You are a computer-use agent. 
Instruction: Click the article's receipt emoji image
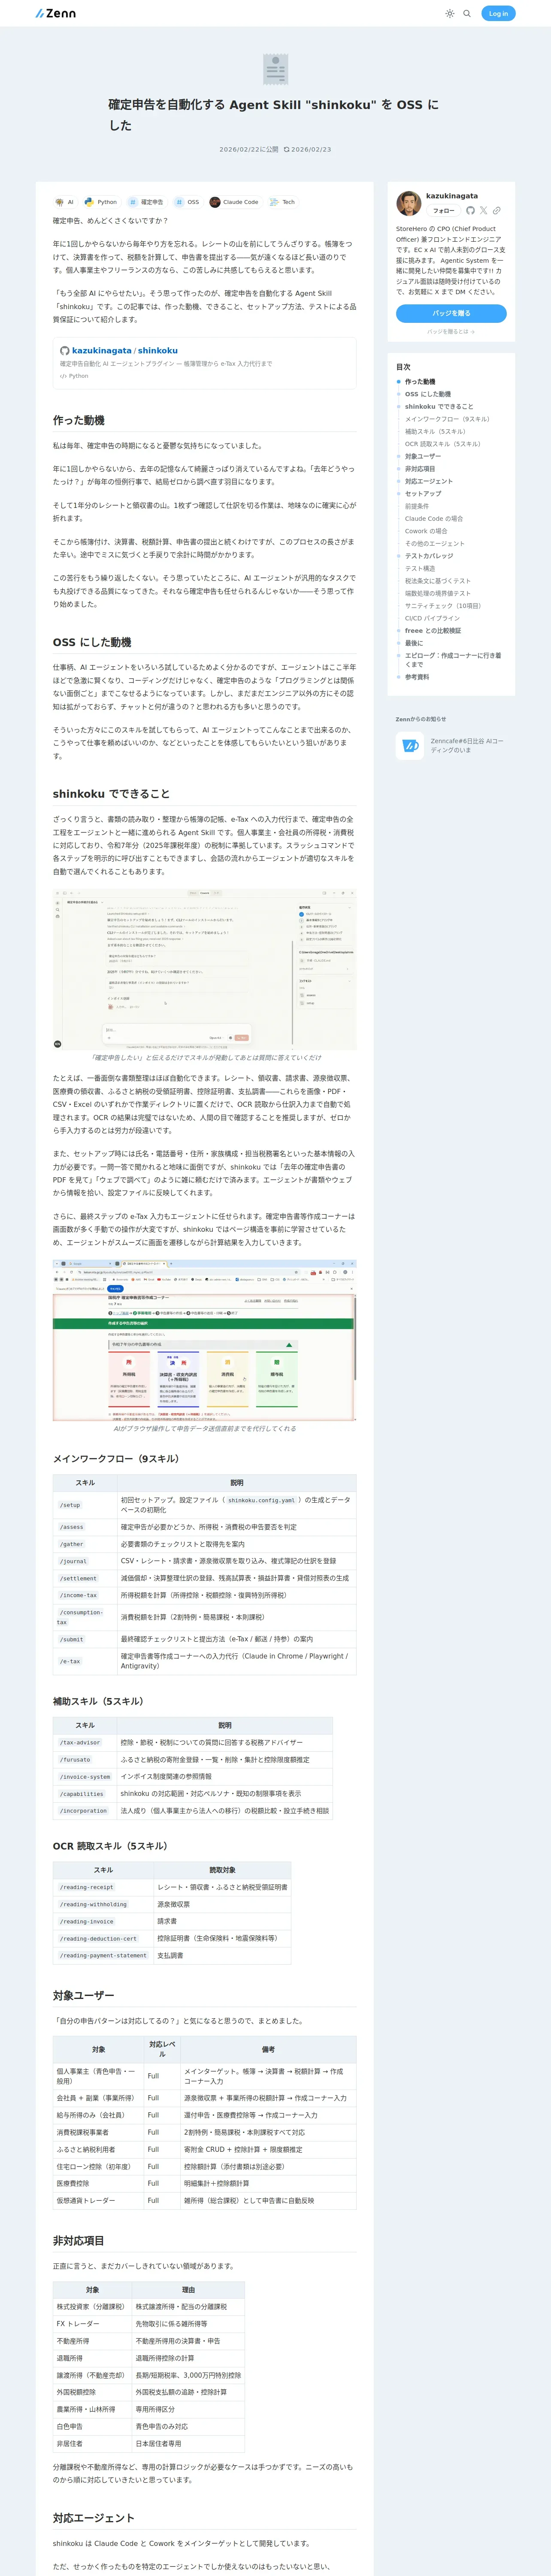pyautogui.click(x=275, y=69)
